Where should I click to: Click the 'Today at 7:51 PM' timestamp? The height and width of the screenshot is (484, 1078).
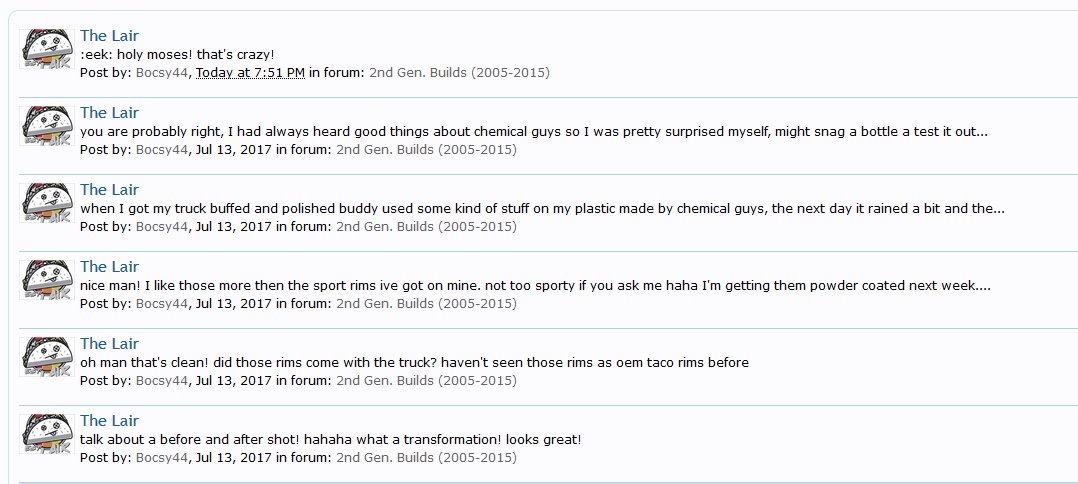(250, 73)
